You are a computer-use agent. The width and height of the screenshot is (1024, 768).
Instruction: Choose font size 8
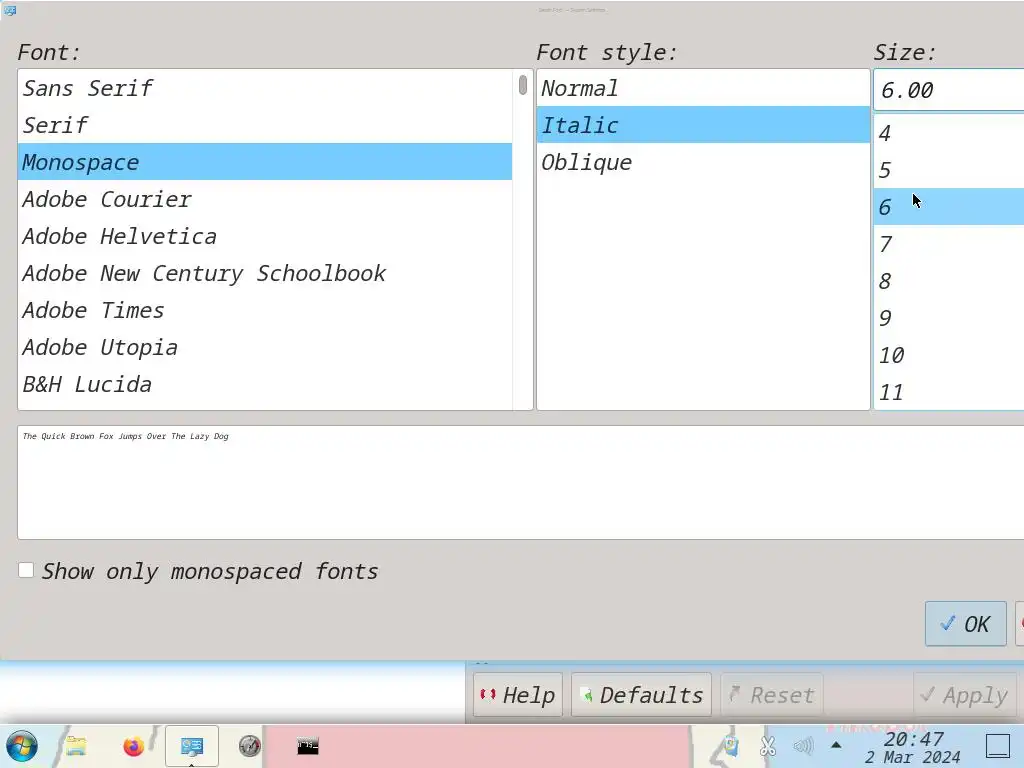click(x=949, y=281)
